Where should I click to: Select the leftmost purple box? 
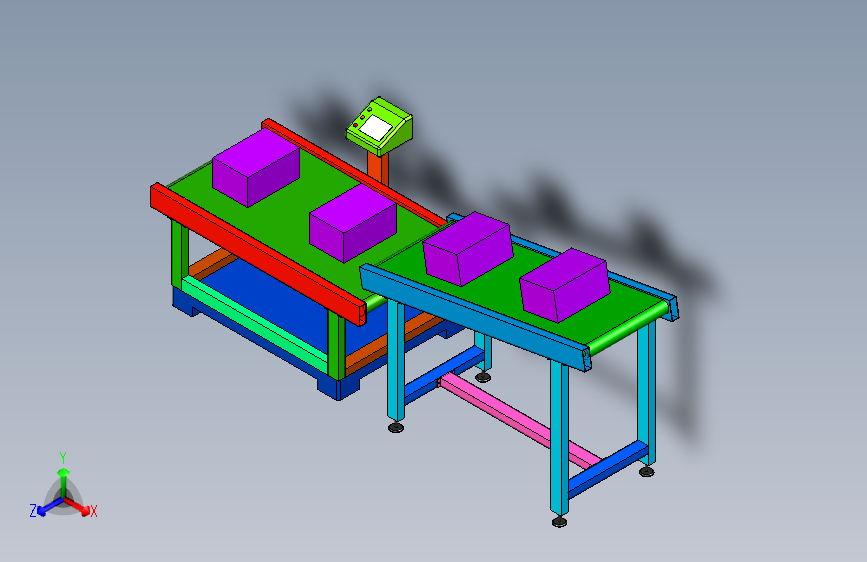[256, 168]
